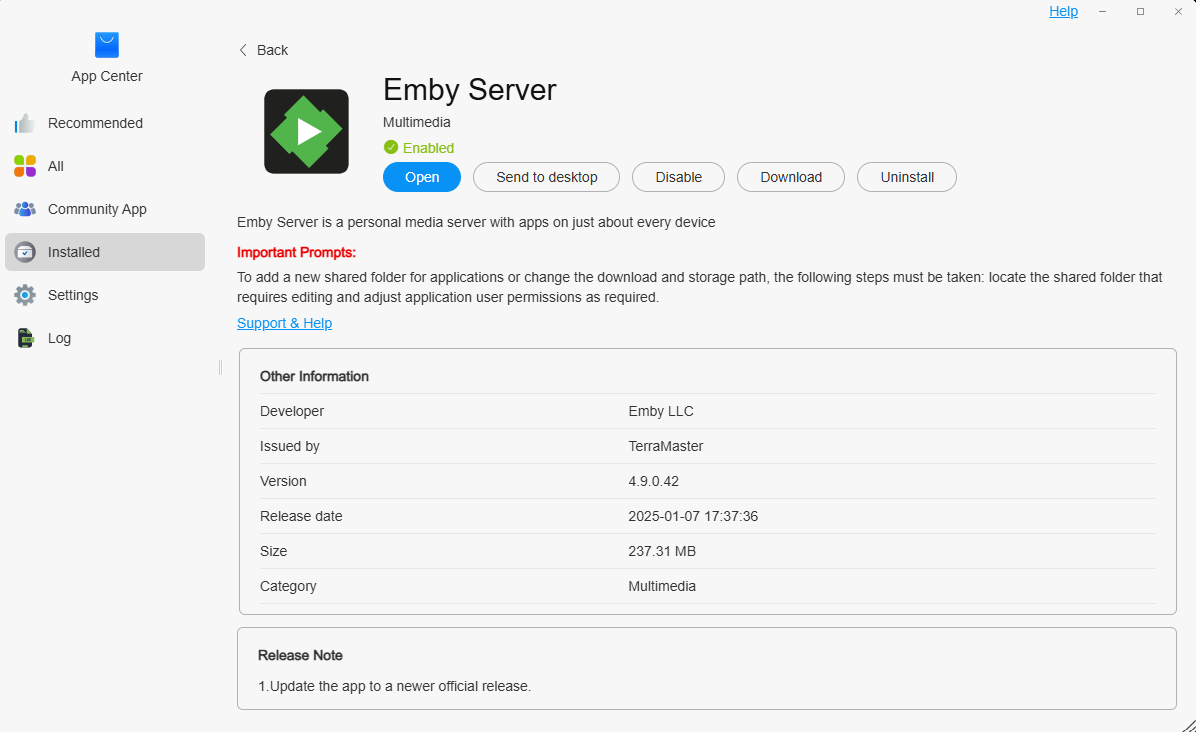Launch Emby Server with Open button
1196x732 pixels.
421,177
